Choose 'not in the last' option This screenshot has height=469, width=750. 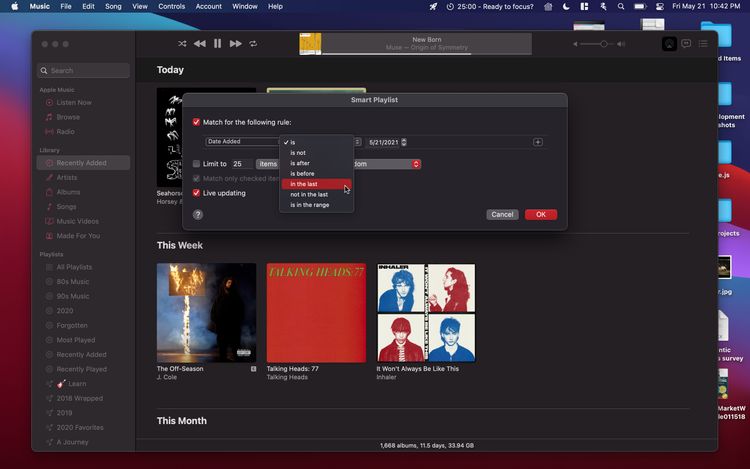click(316, 195)
